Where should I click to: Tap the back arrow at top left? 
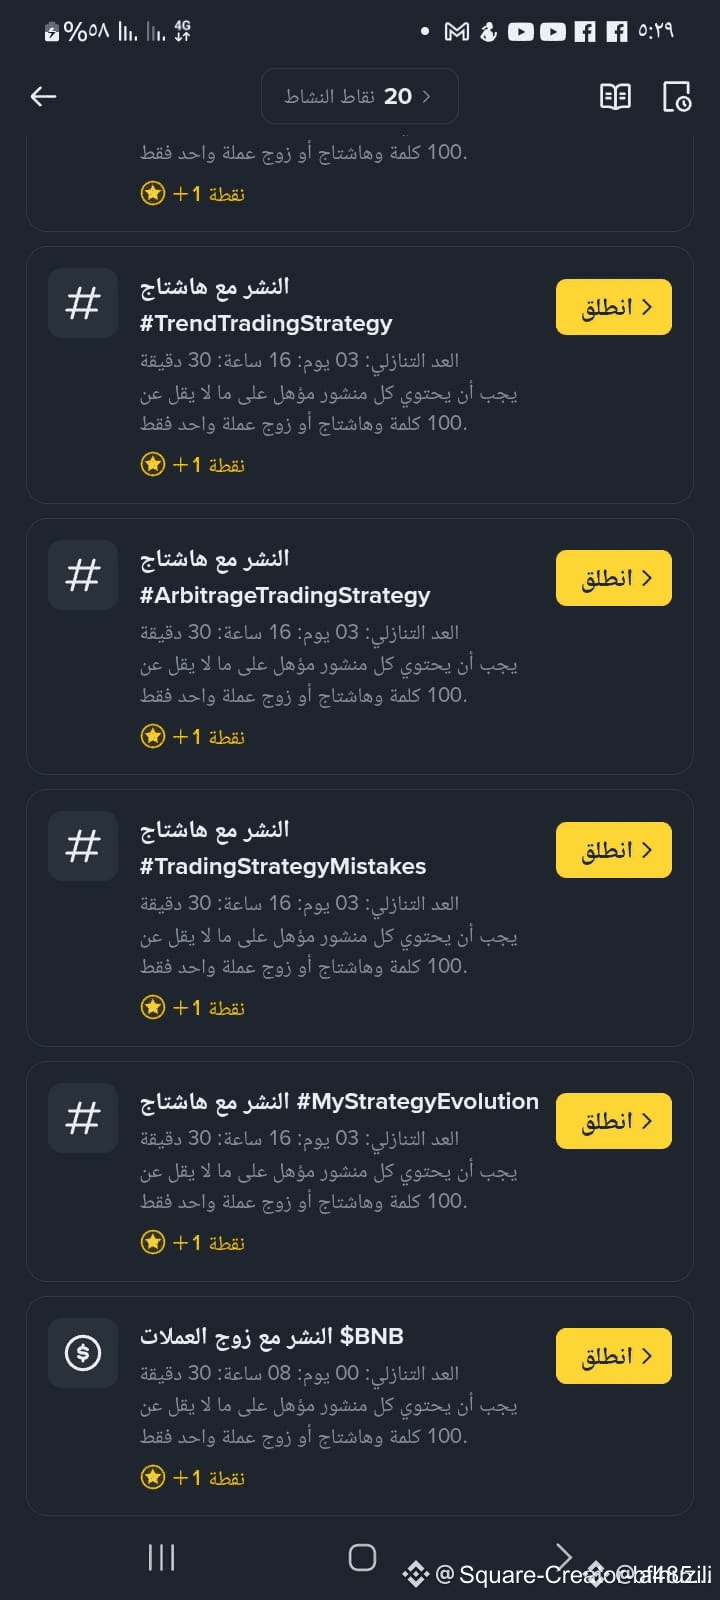(43, 96)
